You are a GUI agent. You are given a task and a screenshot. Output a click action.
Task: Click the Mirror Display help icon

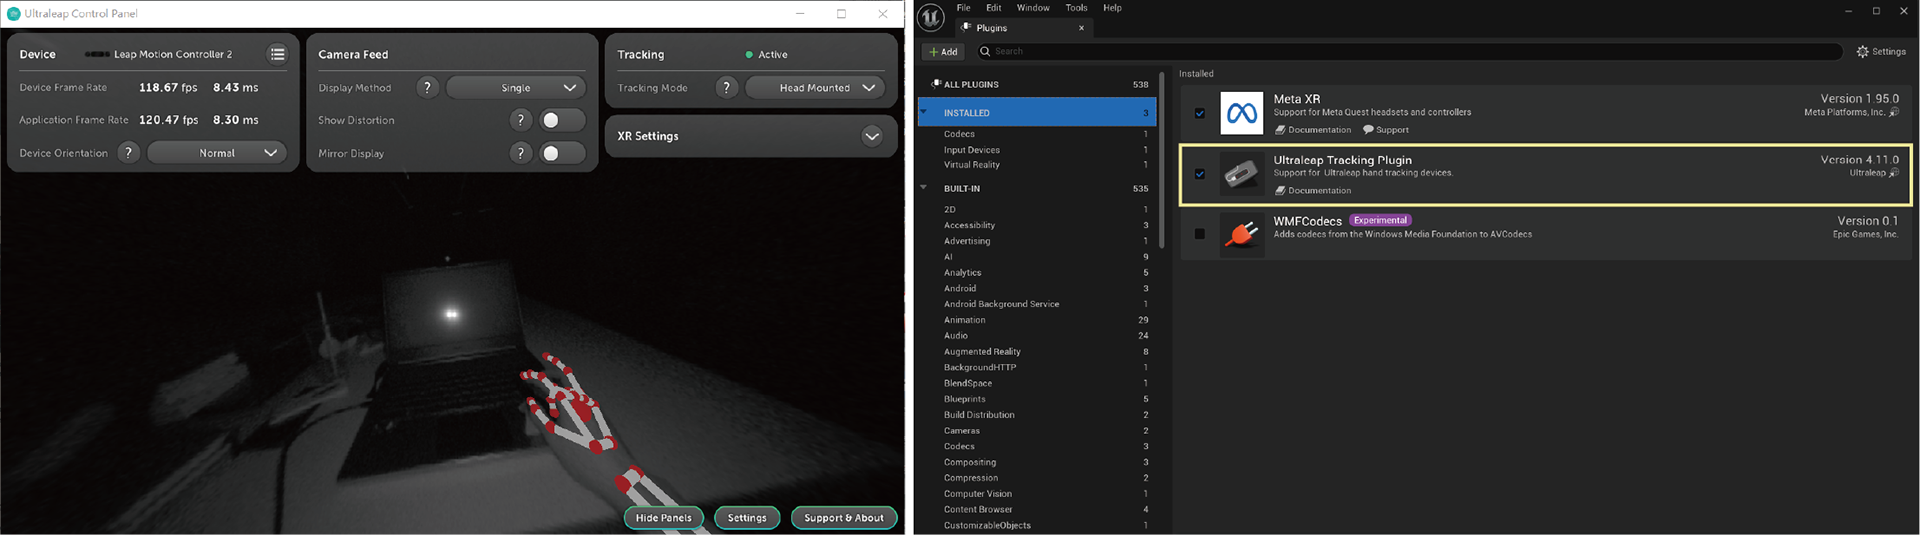(x=520, y=153)
